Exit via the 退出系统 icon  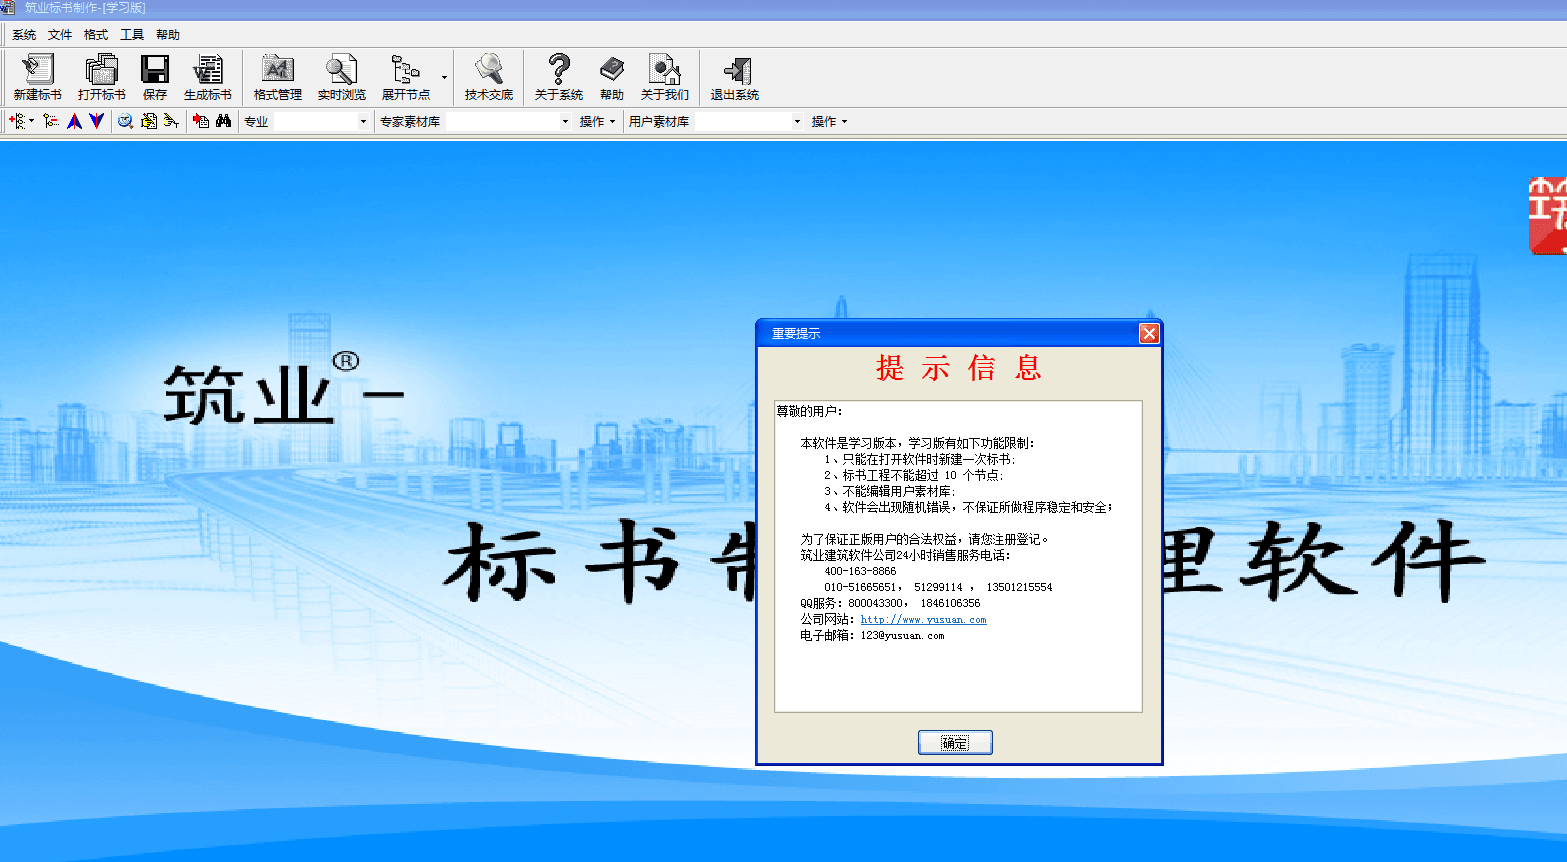[734, 77]
